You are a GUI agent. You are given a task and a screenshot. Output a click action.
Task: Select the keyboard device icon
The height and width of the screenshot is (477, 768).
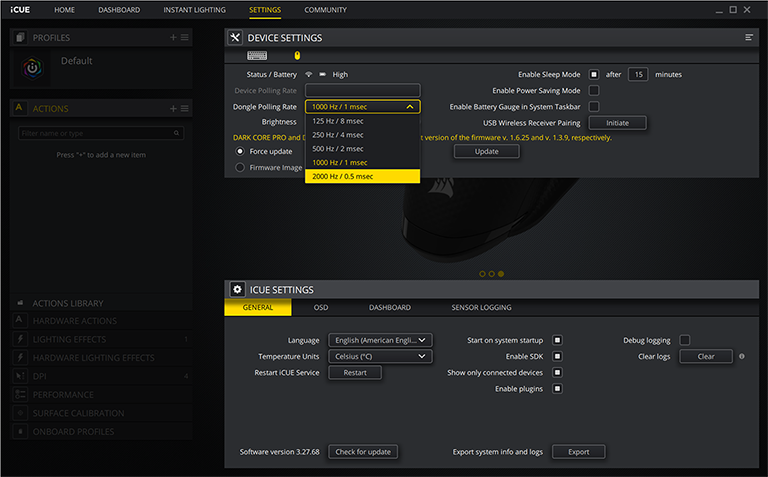pyautogui.click(x=257, y=55)
